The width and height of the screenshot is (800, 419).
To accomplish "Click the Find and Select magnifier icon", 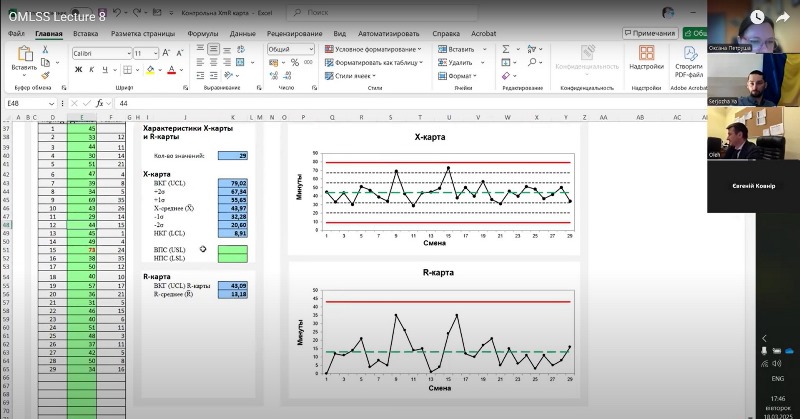I will click(x=532, y=62).
